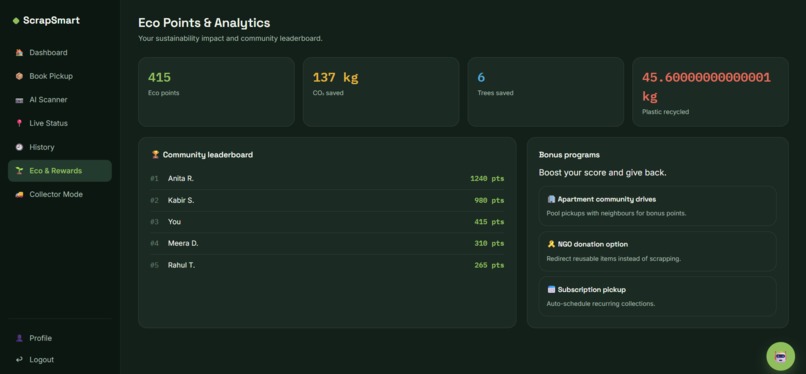This screenshot has height=374, width=806.
Task: Click the building icon for Apartment community drives
Action: 551,199
